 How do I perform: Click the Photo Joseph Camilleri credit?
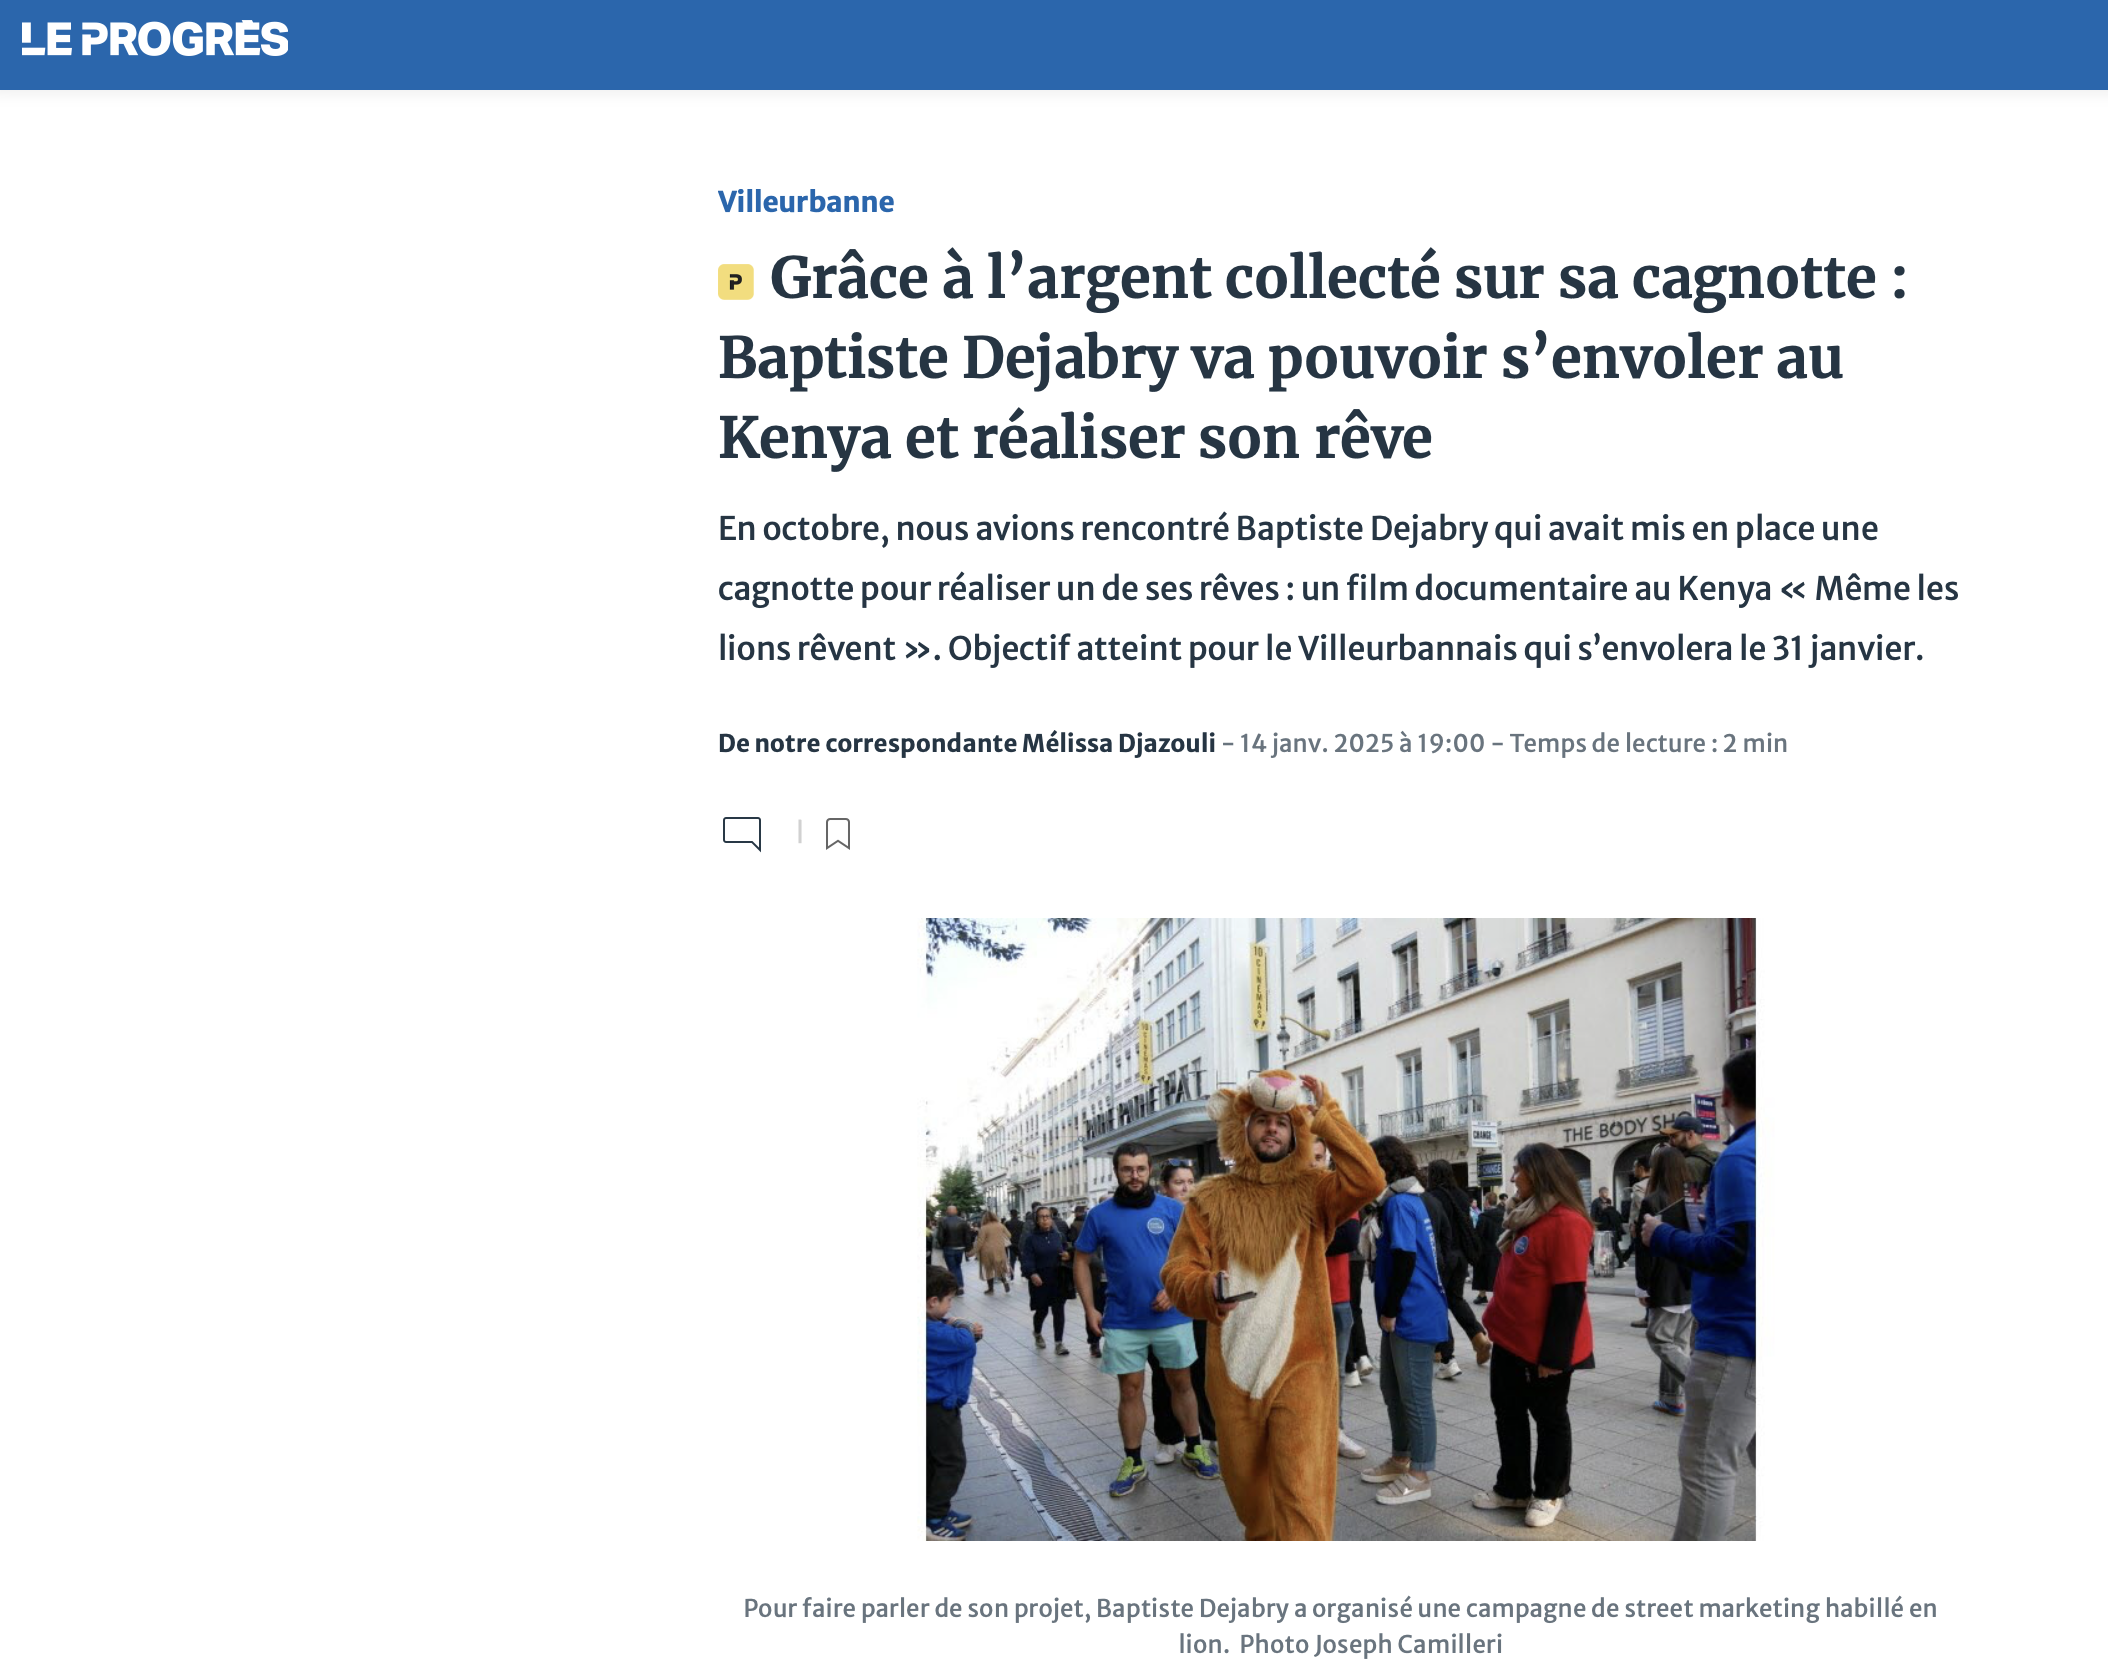1371,1644
